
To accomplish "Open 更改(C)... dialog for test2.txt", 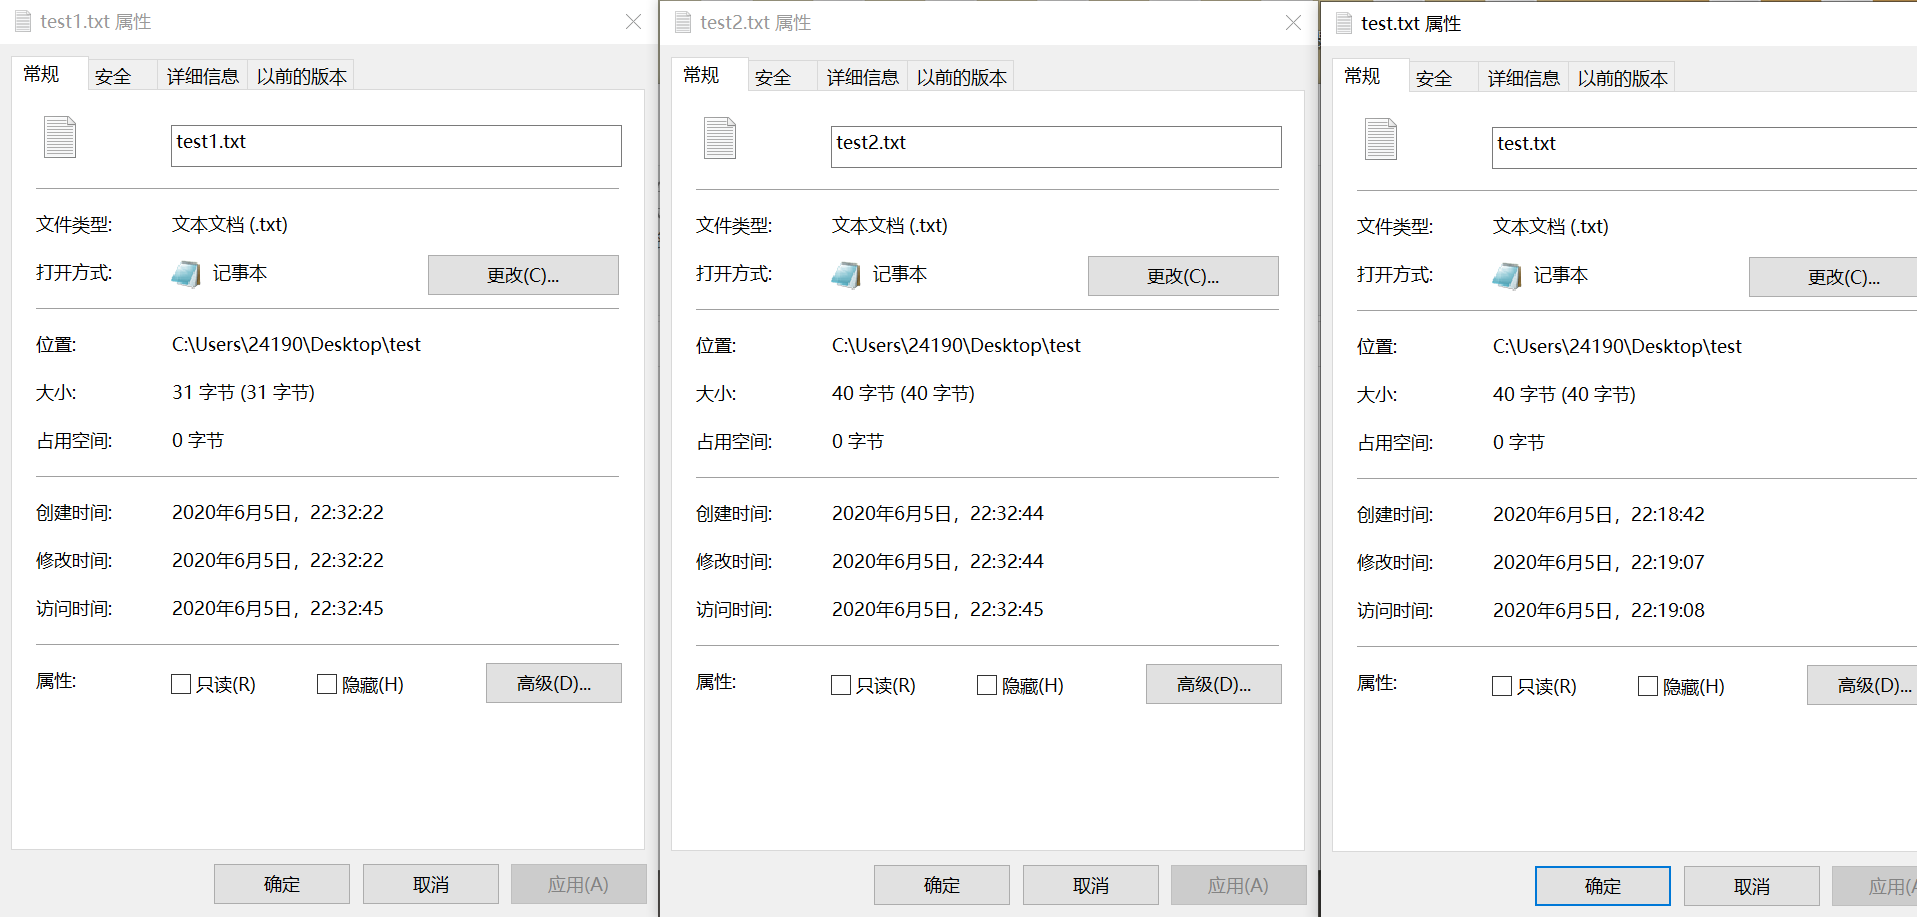I will [x=1183, y=275].
